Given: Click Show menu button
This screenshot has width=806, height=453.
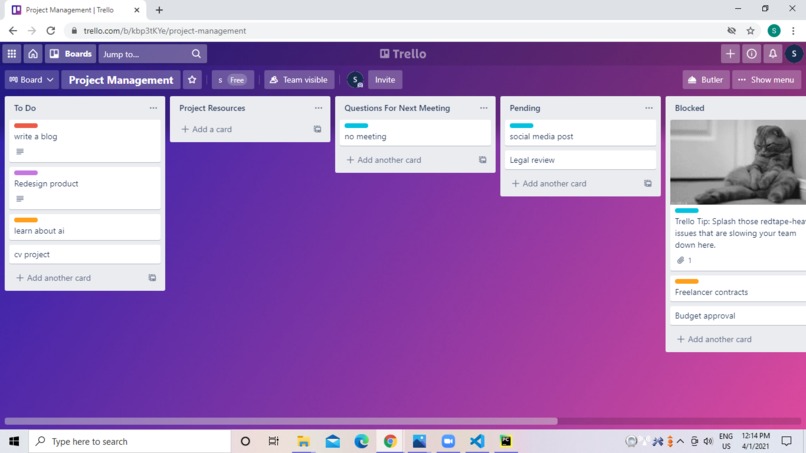Looking at the screenshot, I should 766,80.
